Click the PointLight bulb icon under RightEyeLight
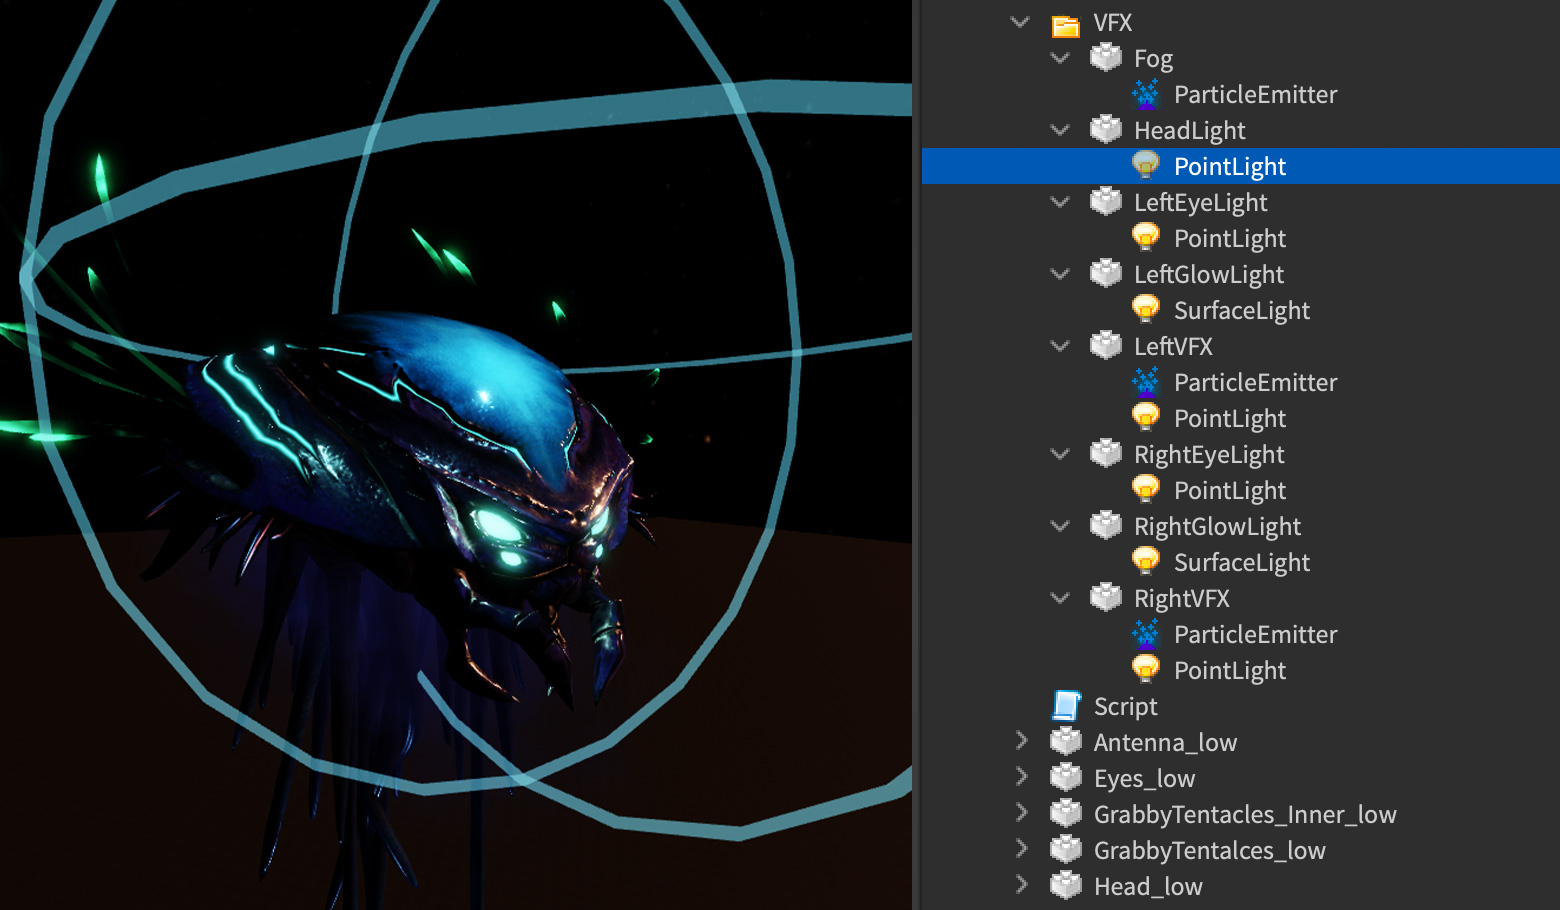The height and width of the screenshot is (910, 1560). [x=1146, y=489]
